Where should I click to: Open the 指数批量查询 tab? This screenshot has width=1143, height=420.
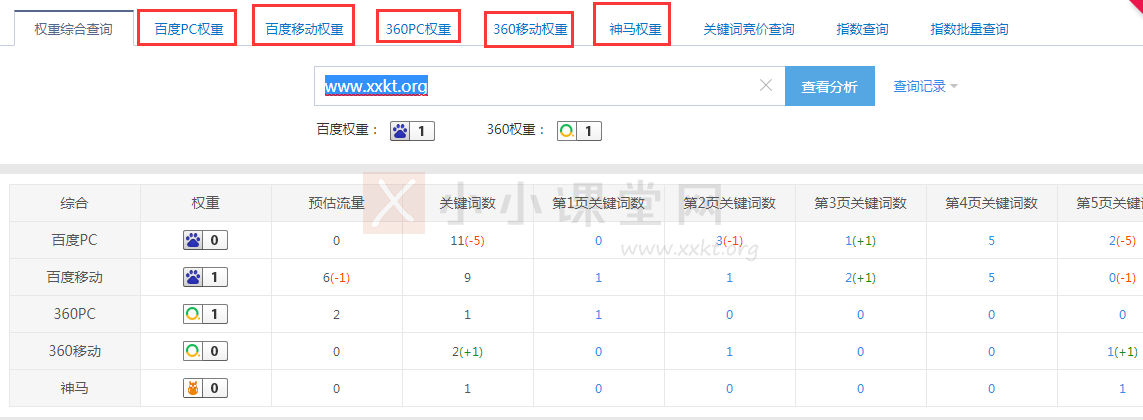click(x=969, y=30)
